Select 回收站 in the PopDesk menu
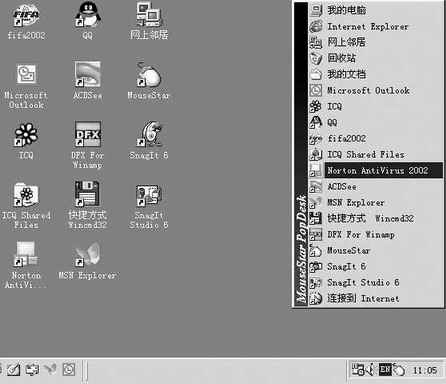Viewport: 446px width, 384px height. click(376, 58)
